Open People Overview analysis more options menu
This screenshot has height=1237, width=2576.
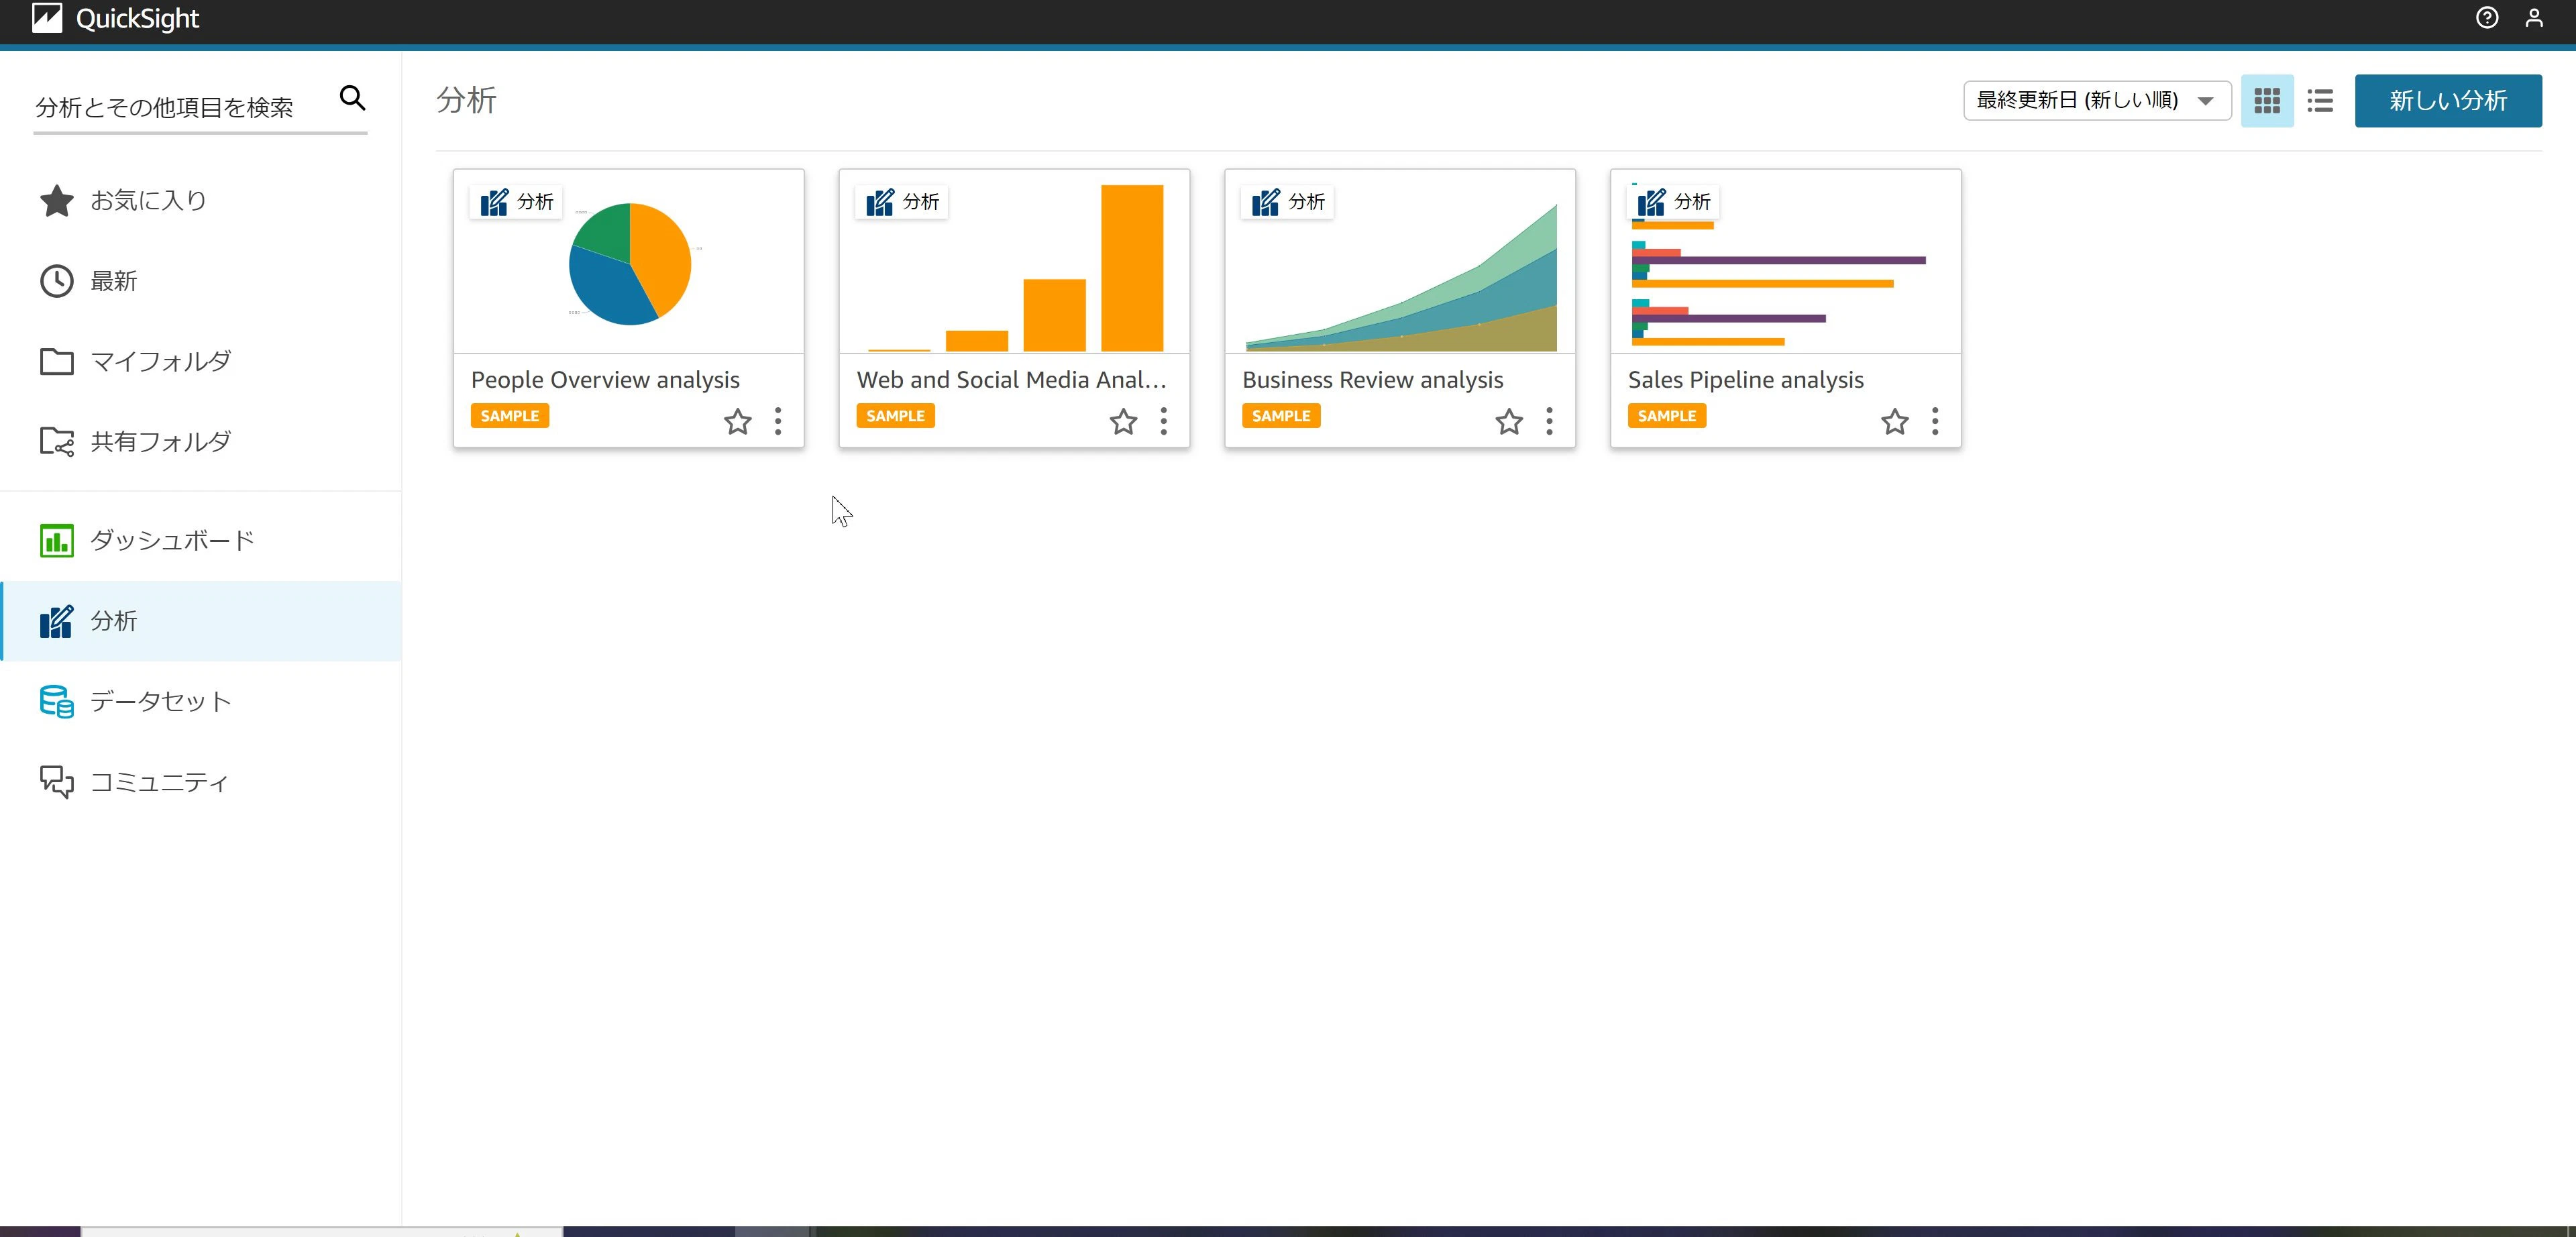tap(778, 421)
